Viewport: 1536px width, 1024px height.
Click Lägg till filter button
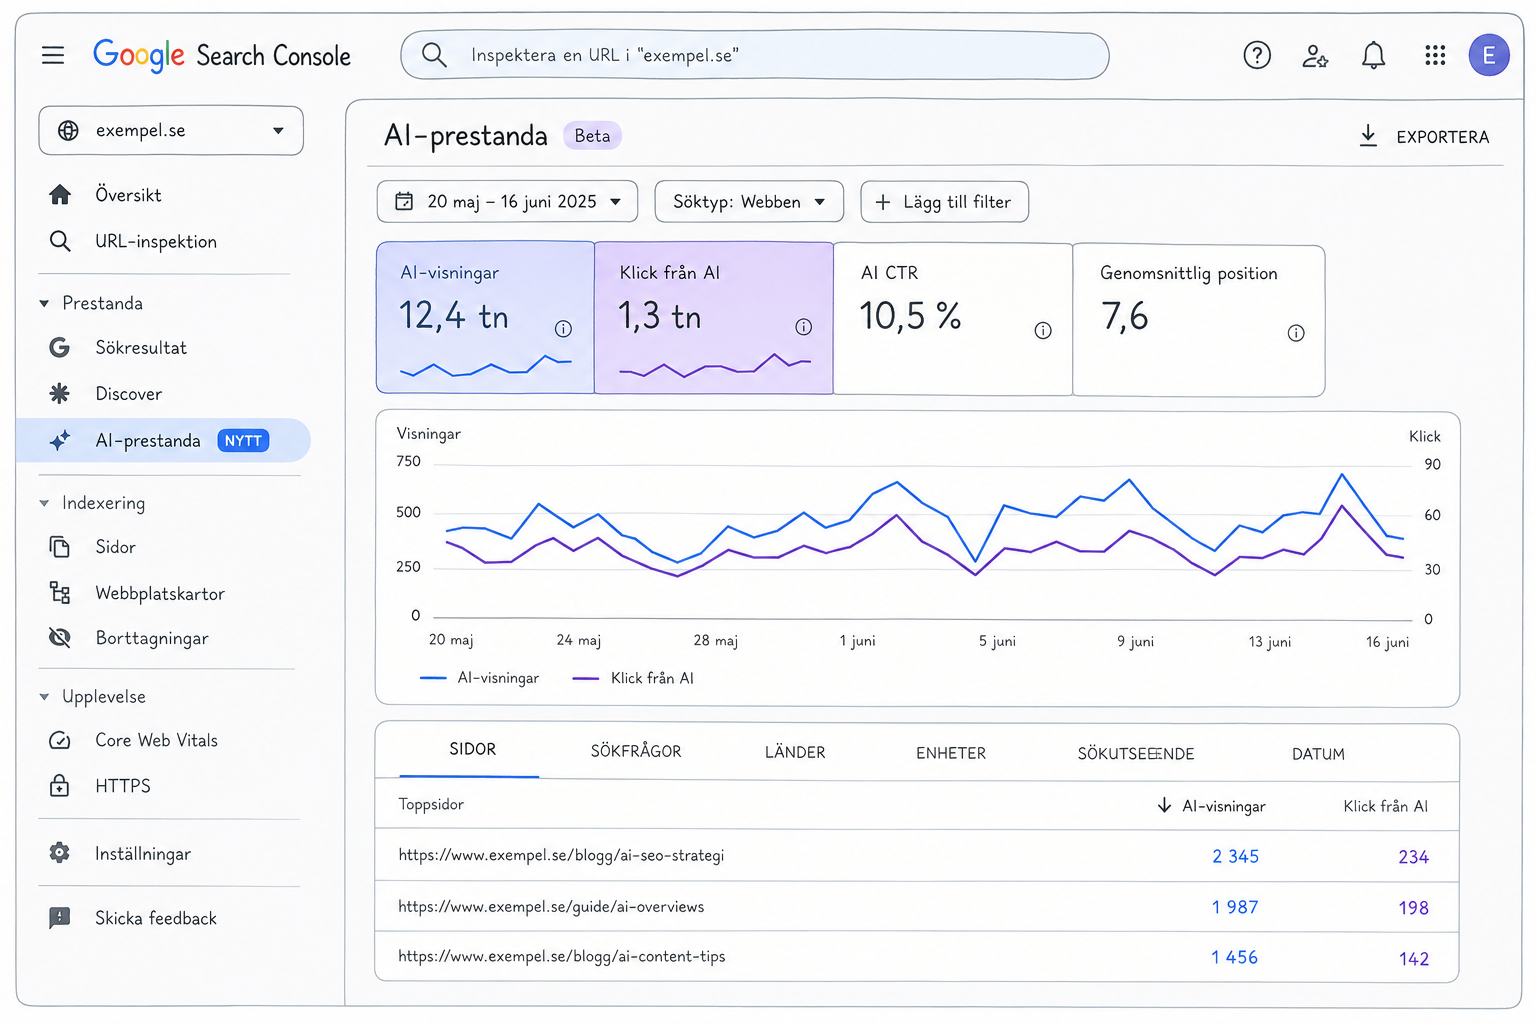click(x=944, y=202)
